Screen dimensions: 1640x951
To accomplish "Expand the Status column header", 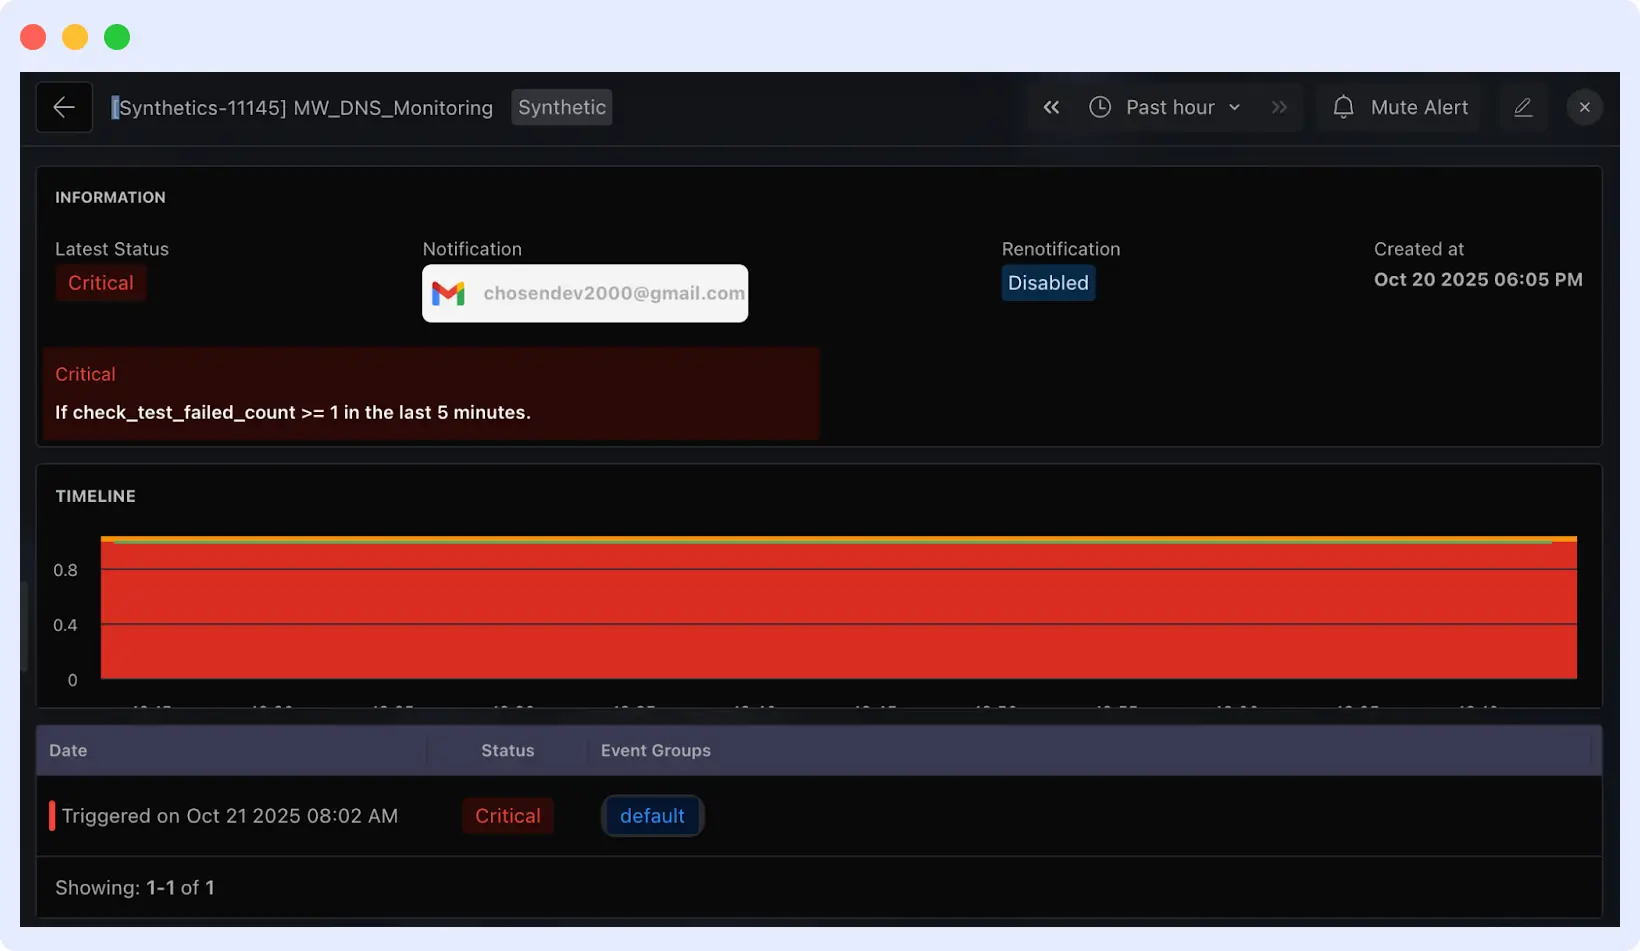I will [507, 750].
